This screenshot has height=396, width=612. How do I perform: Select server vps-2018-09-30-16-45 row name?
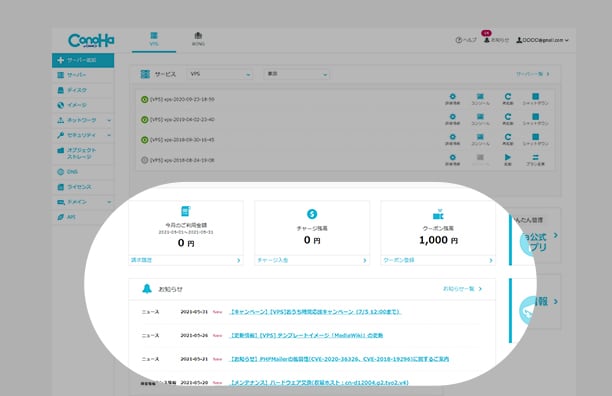182,140
